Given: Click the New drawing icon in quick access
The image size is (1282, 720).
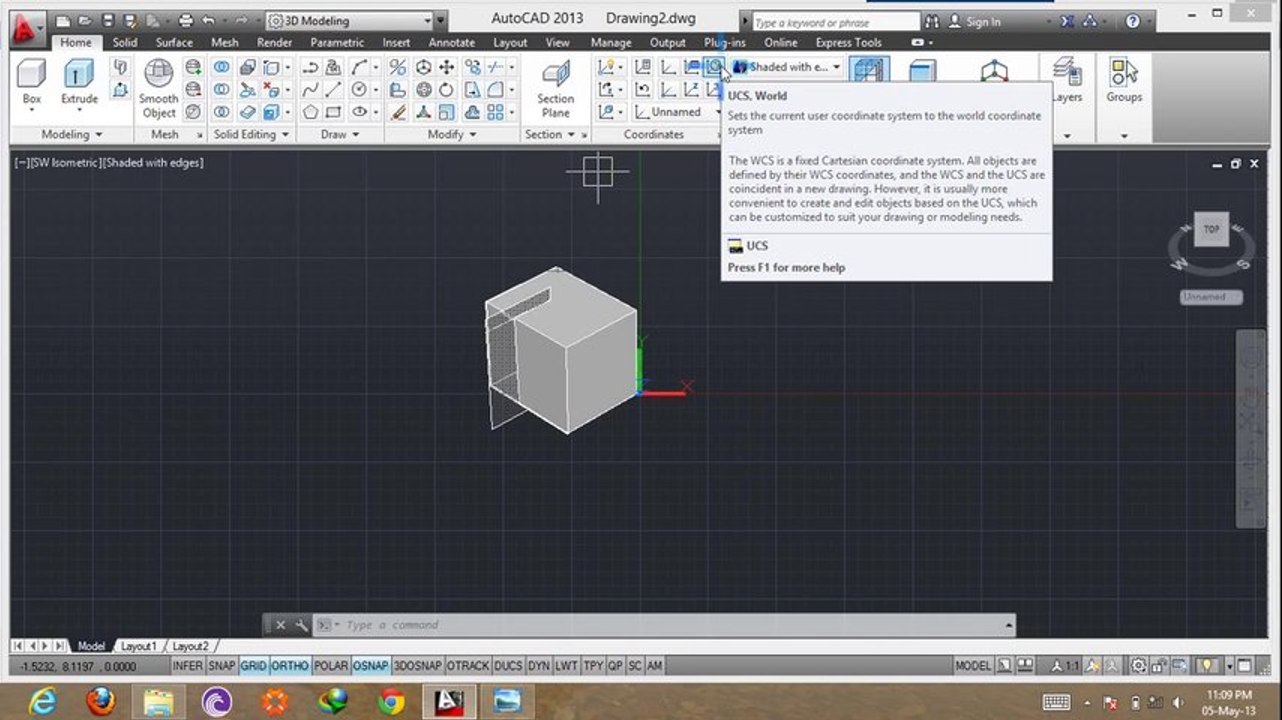Looking at the screenshot, I should click(63, 21).
